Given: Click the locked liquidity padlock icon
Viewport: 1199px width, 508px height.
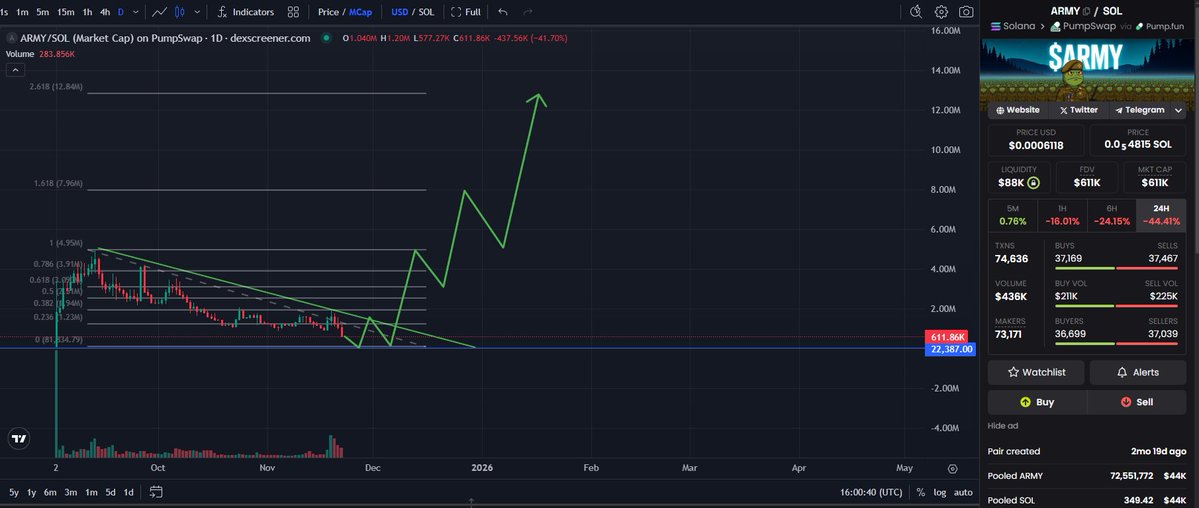Looking at the screenshot, I should coord(1033,183).
